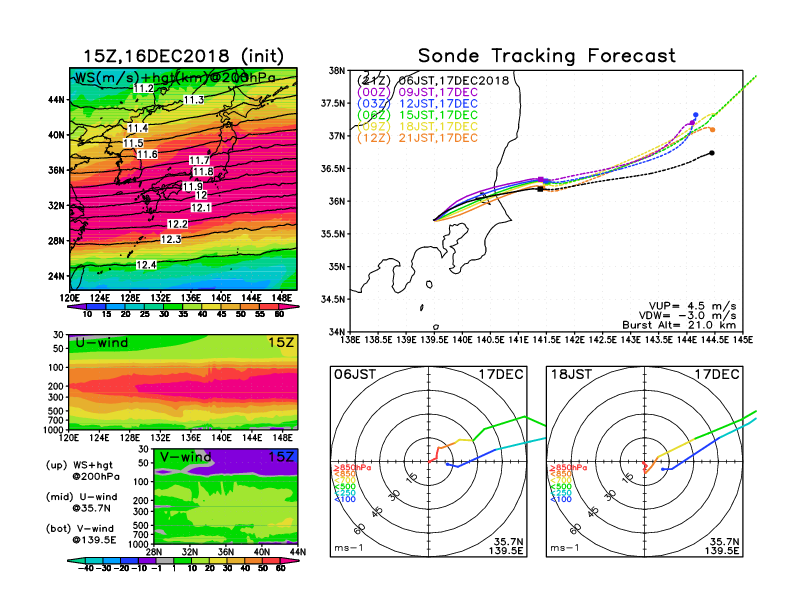Image resolution: width=792 pixels, height=612 pixels.
Task: Click the "V-wind" panel label
Action: (185, 457)
